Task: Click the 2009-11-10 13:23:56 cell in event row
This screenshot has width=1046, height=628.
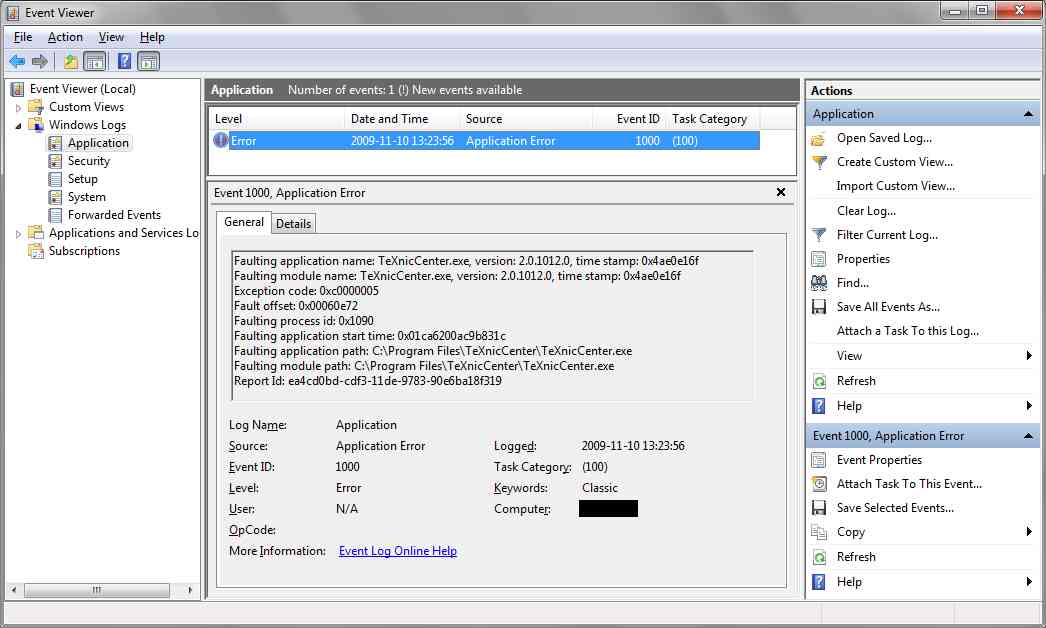Action: (402, 141)
